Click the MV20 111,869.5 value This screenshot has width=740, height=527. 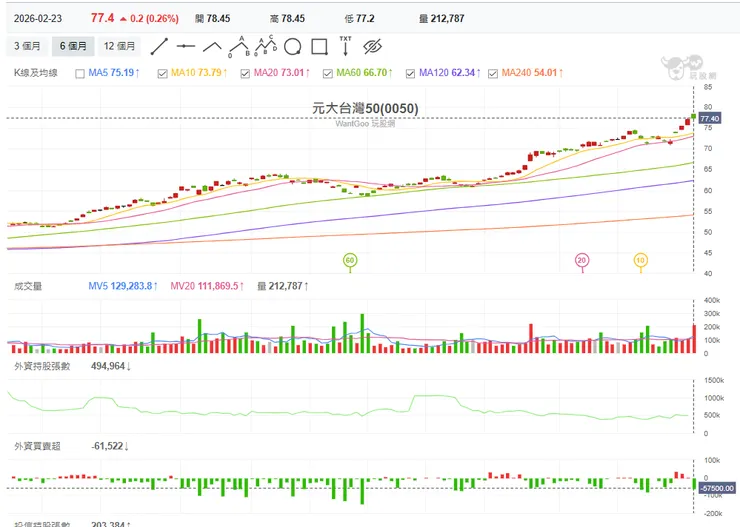[x=207, y=286]
